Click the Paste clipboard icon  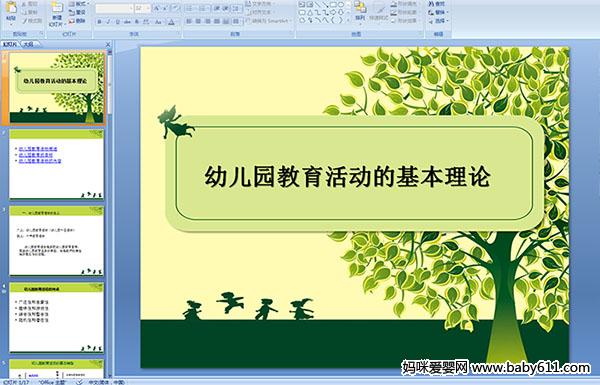pyautogui.click(x=11, y=8)
